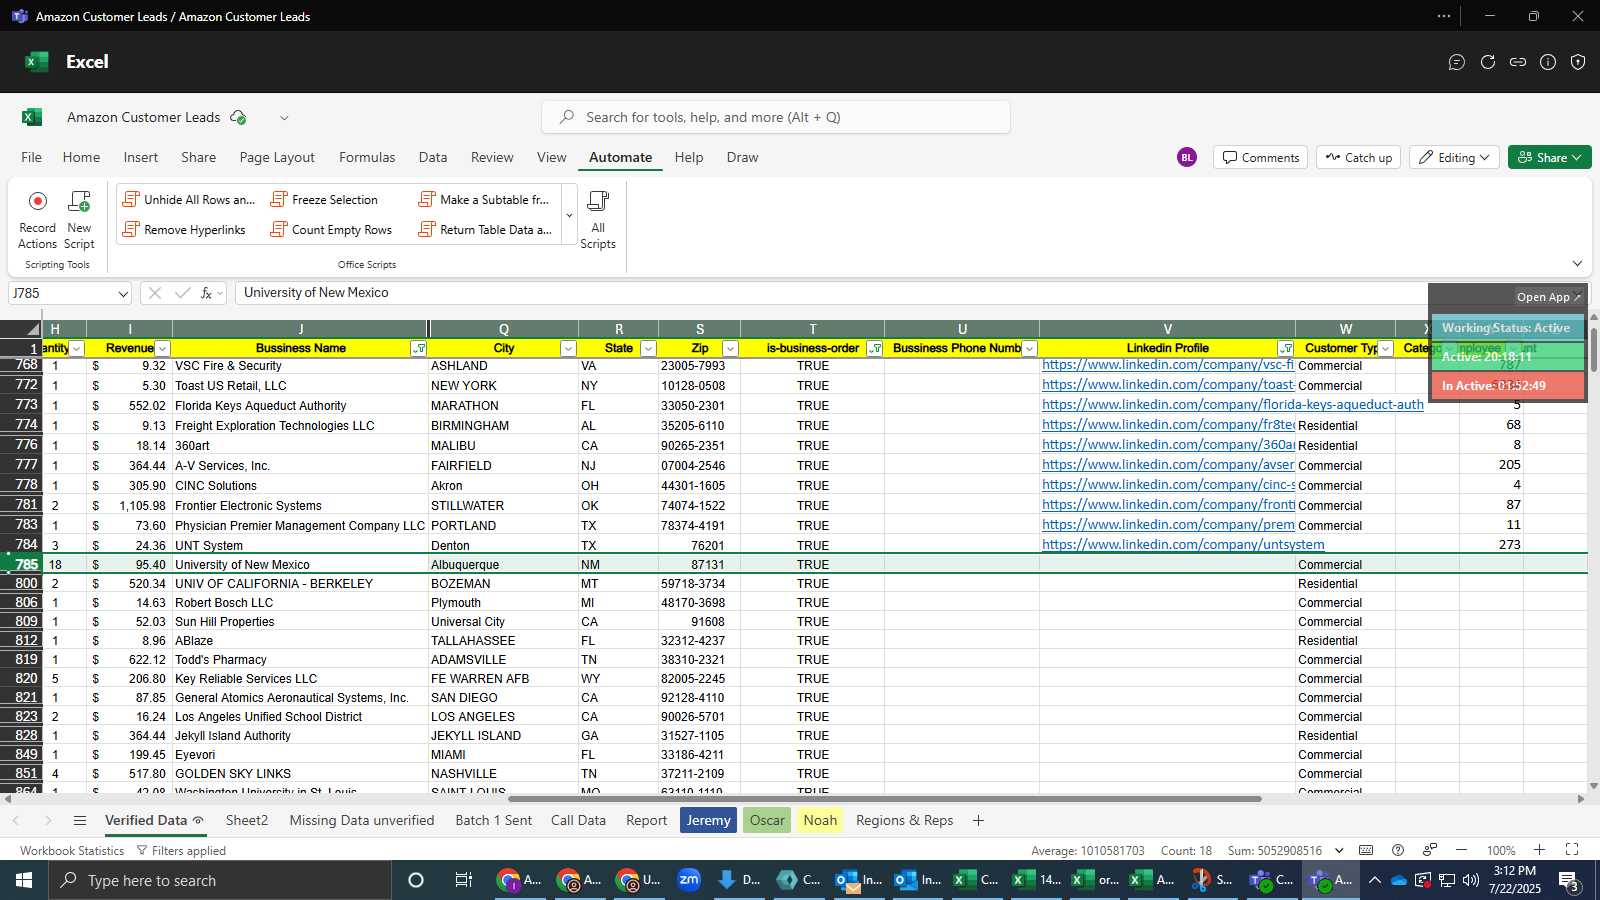Click the Catch up button
Screen dimensions: 1600x900
coord(1358,157)
